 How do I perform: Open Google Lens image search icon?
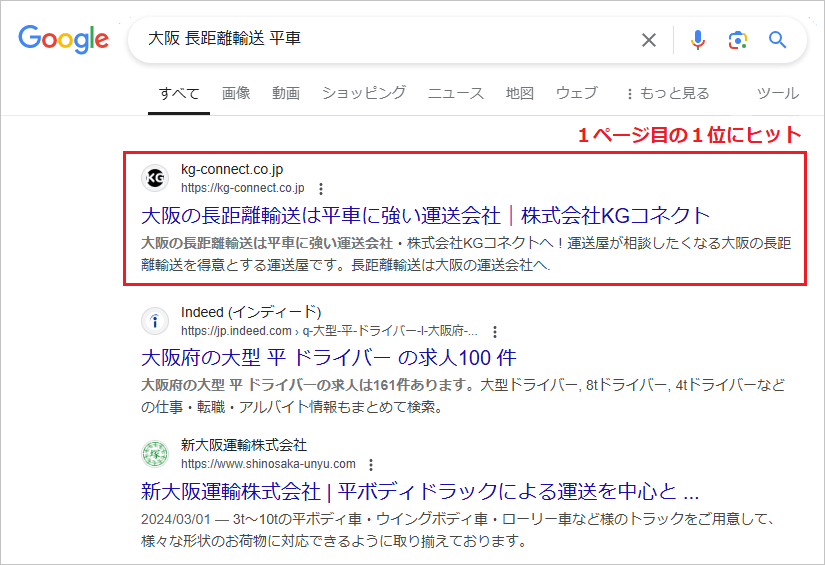737,40
